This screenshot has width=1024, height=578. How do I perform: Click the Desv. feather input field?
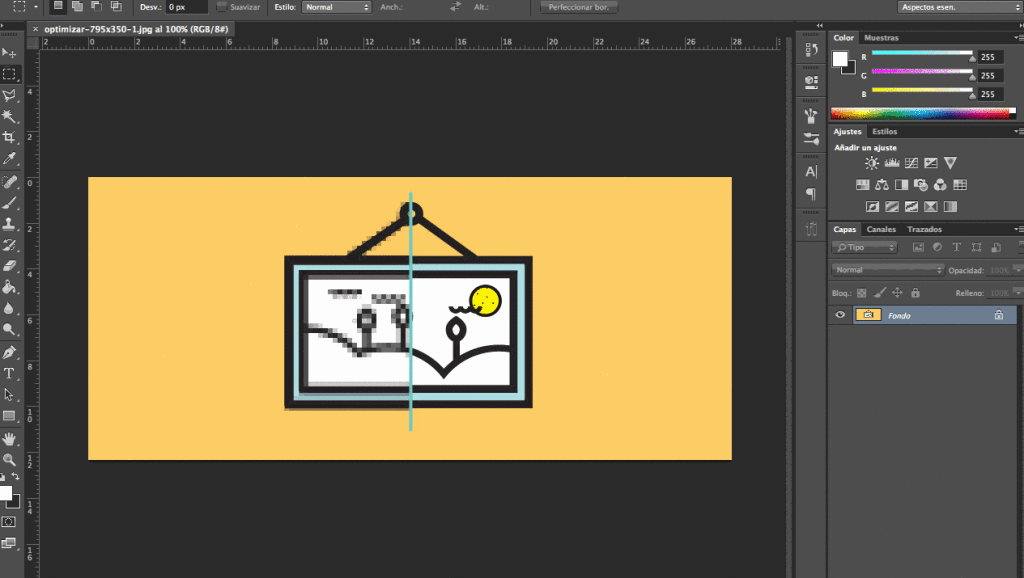tap(189, 7)
